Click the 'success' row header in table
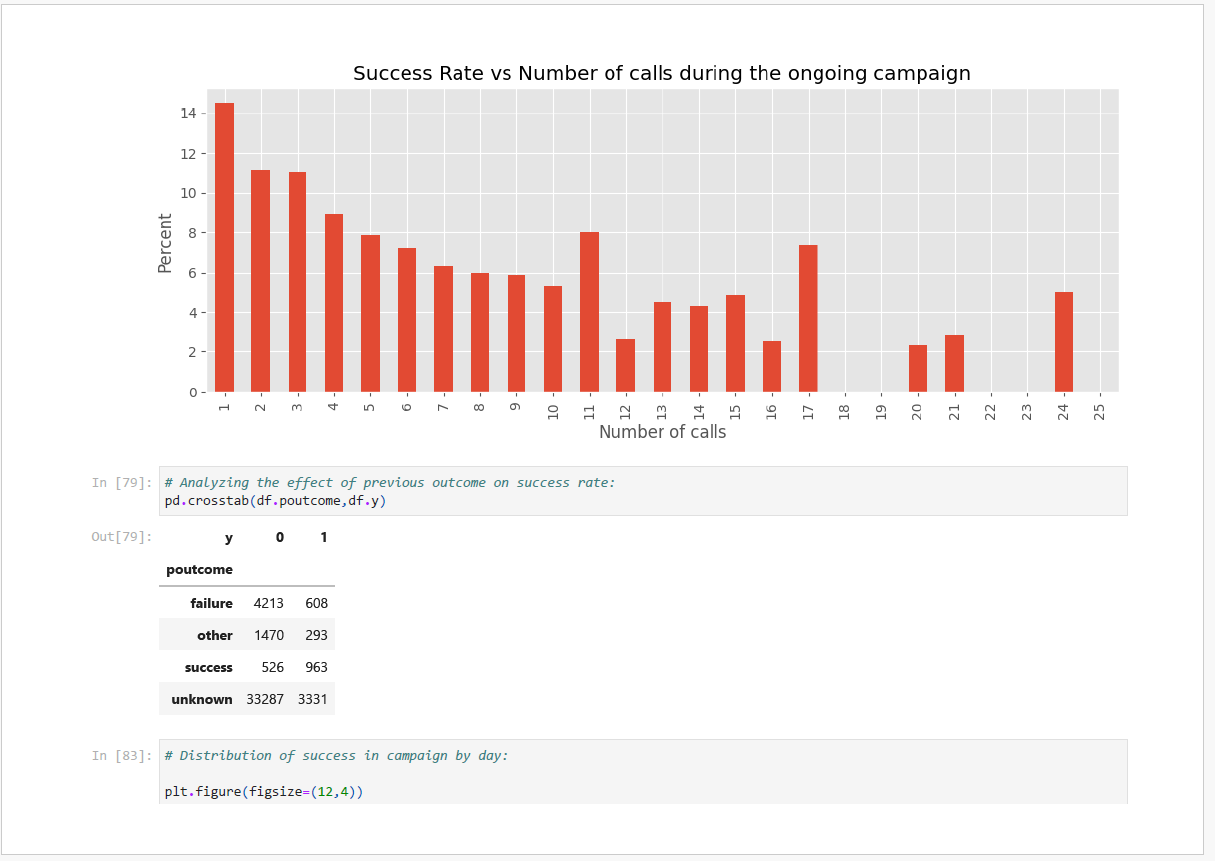The width and height of the screenshot is (1217, 864). pyautogui.click(x=208, y=668)
